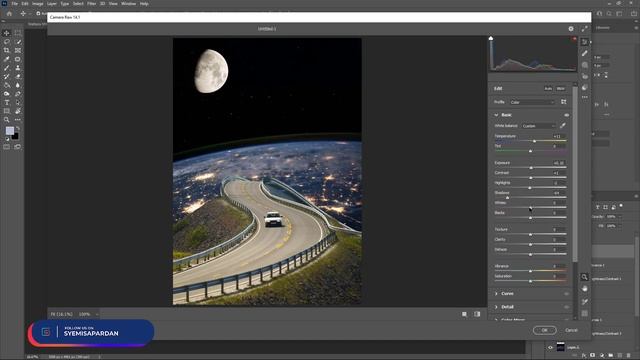The image size is (640, 360).
Task: Toggle full screen mode in Camera Raw
Action: [584, 29]
